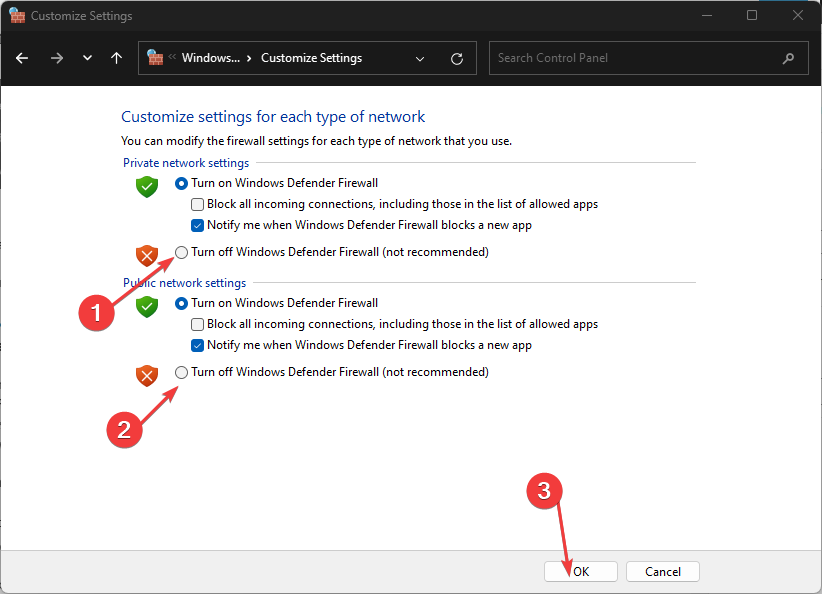The width and height of the screenshot is (822, 594).
Task: Go back using the back arrow
Action: click(x=23, y=58)
